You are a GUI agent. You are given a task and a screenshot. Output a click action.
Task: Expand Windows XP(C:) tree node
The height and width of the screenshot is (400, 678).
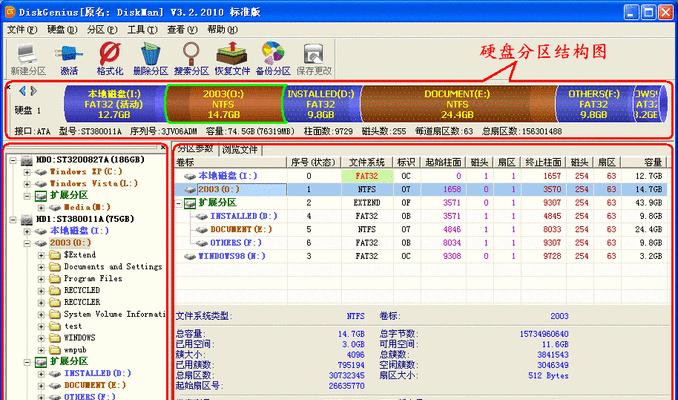[27, 172]
